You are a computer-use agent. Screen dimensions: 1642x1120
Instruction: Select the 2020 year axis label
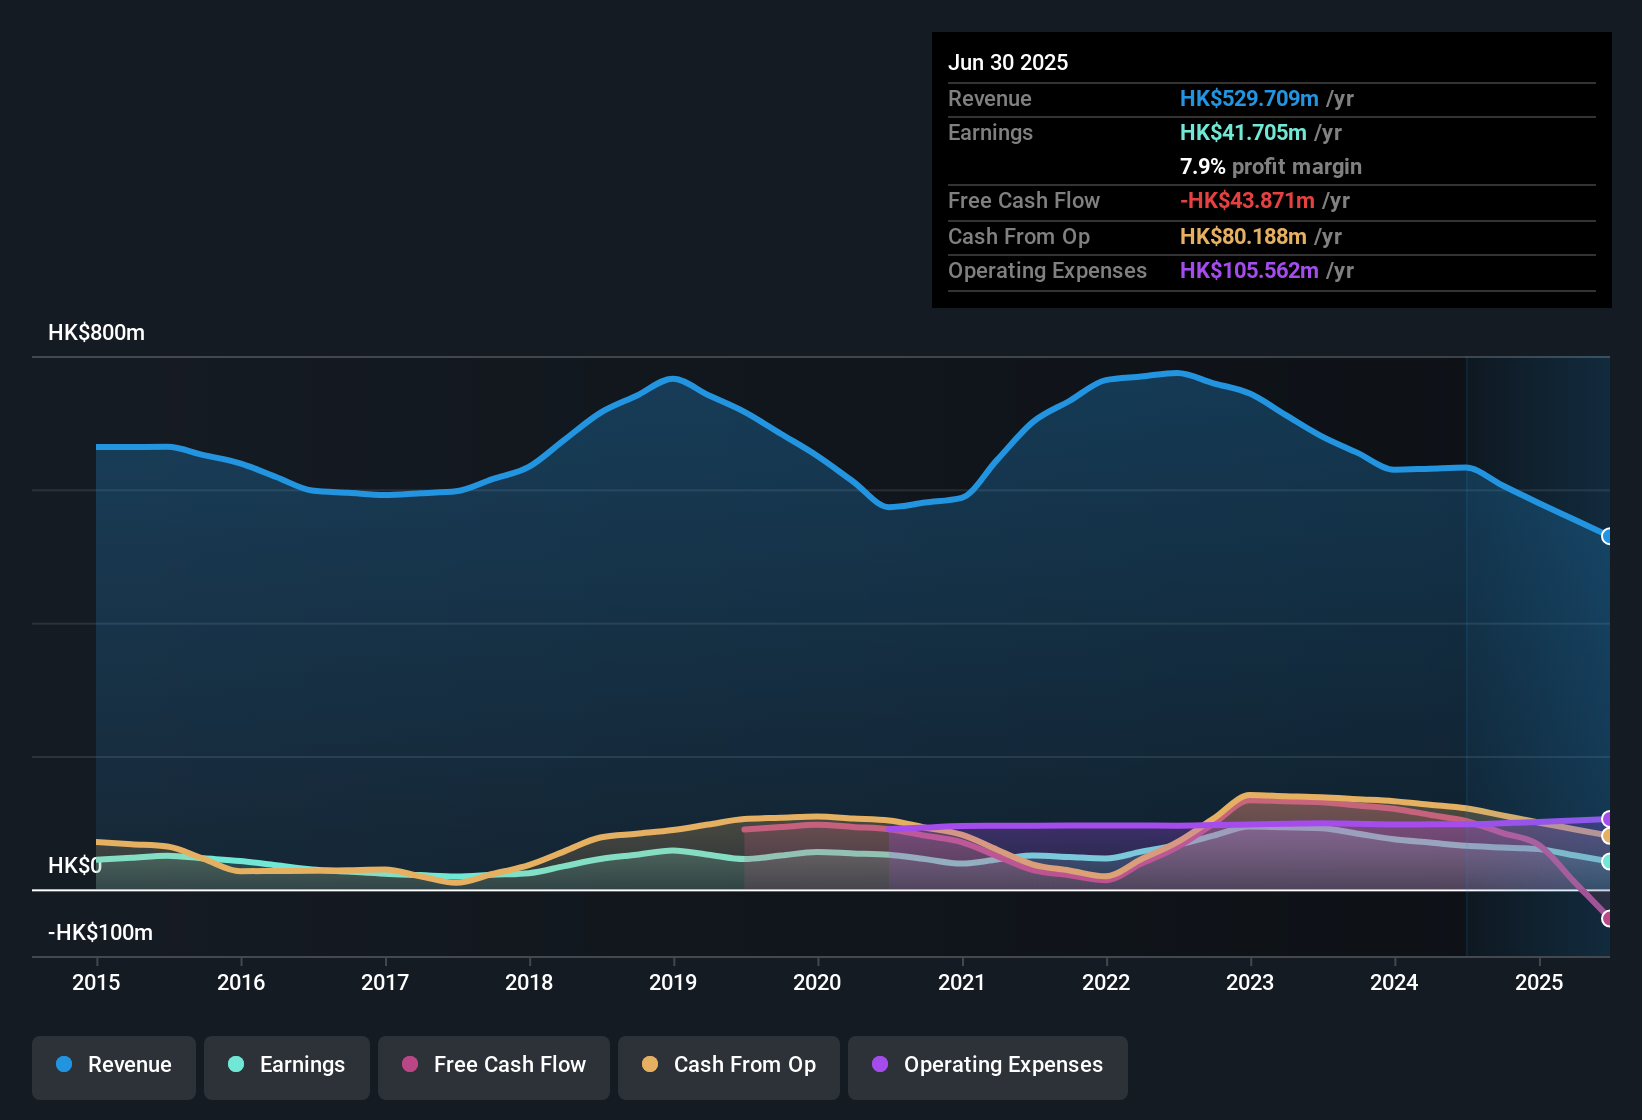(818, 983)
